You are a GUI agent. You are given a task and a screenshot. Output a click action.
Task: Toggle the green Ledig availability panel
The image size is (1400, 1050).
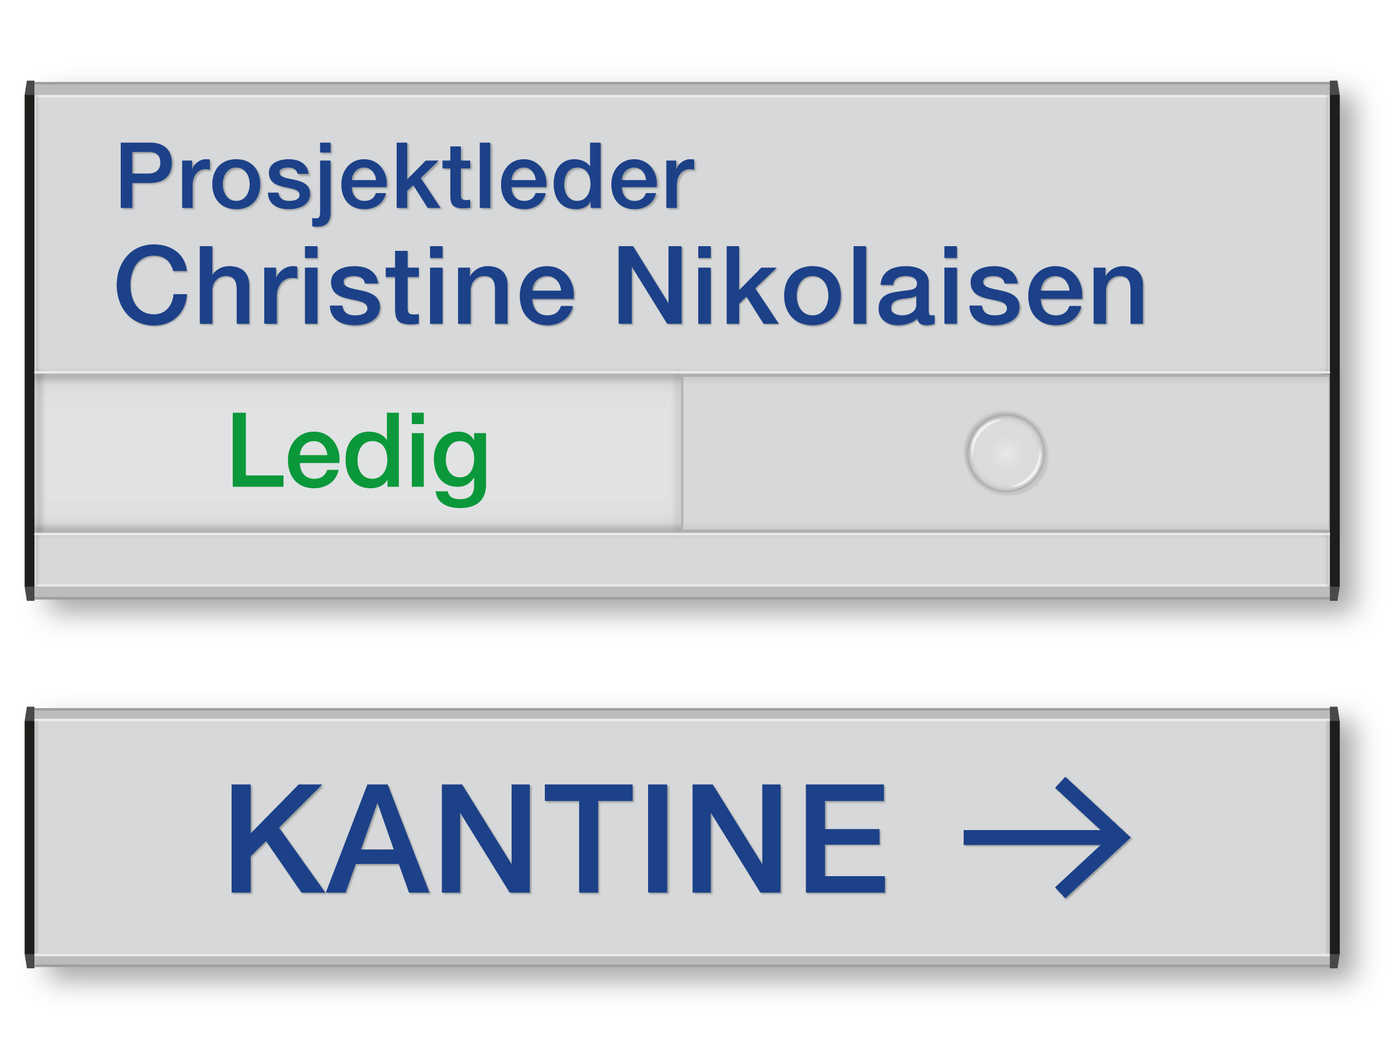coord(358,453)
